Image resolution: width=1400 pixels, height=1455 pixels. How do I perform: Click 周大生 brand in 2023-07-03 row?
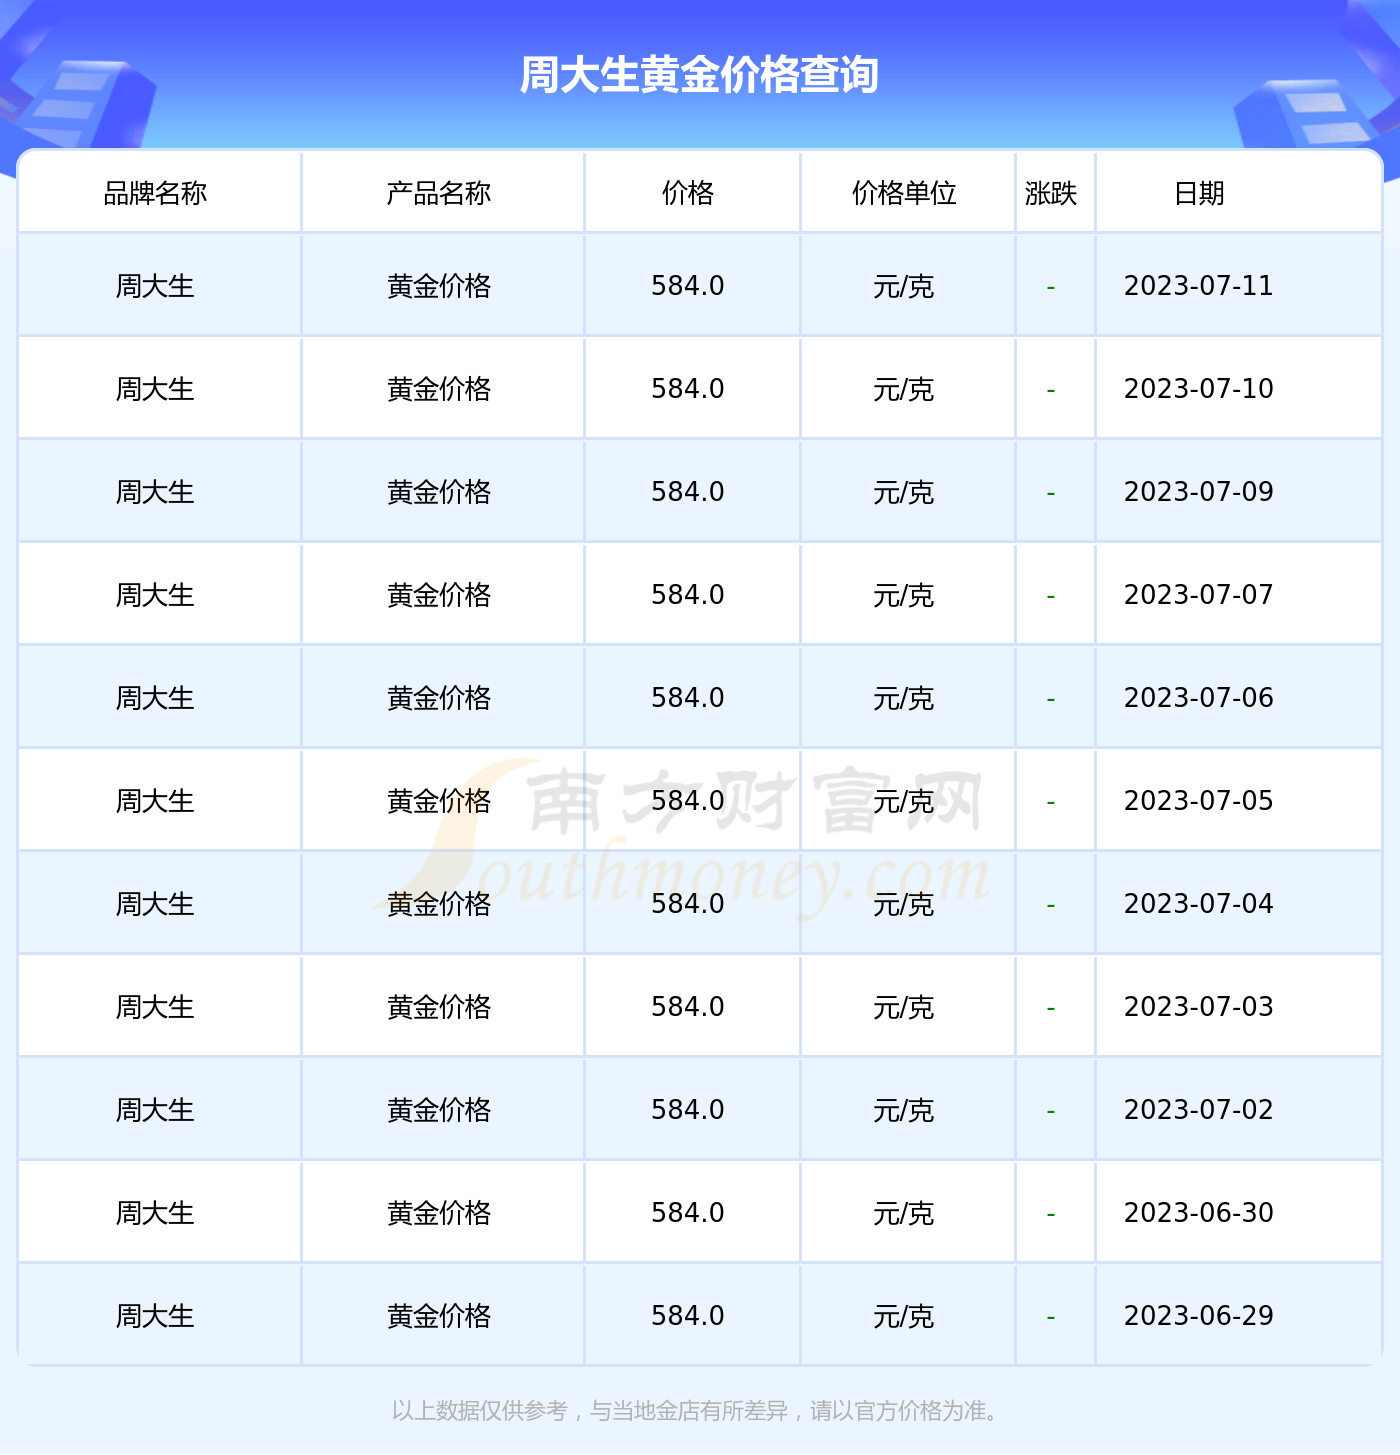point(155,1007)
